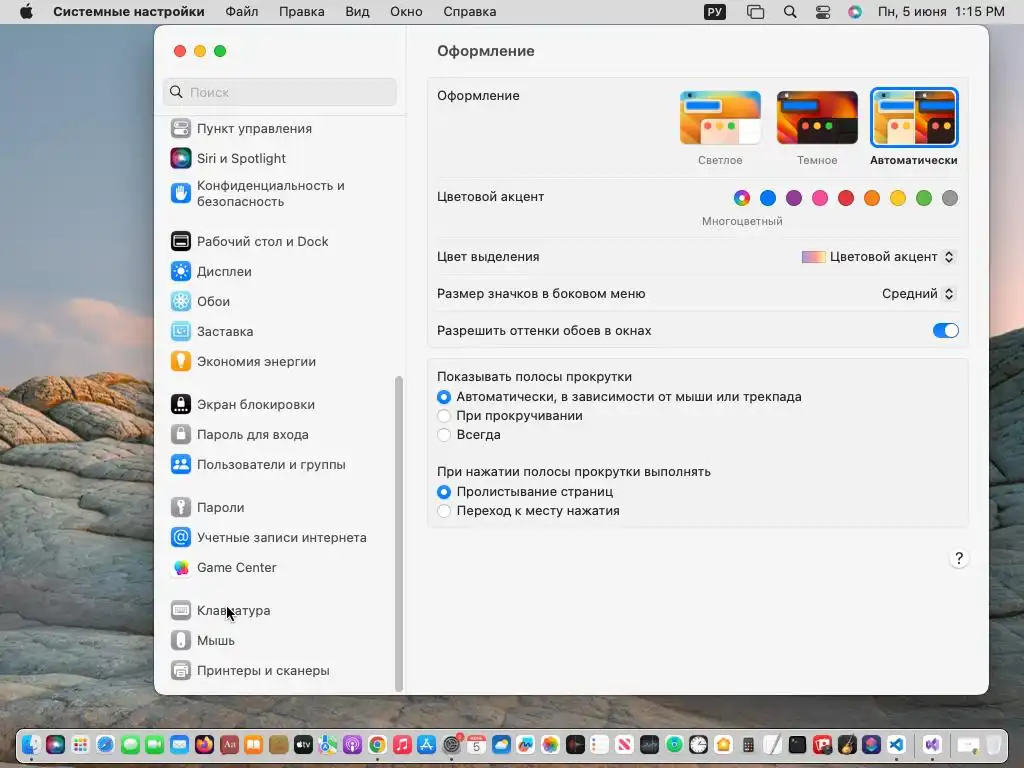This screenshot has width=1024, height=768.
Task: Choose Светлое appearance thumbnail
Action: (720, 118)
